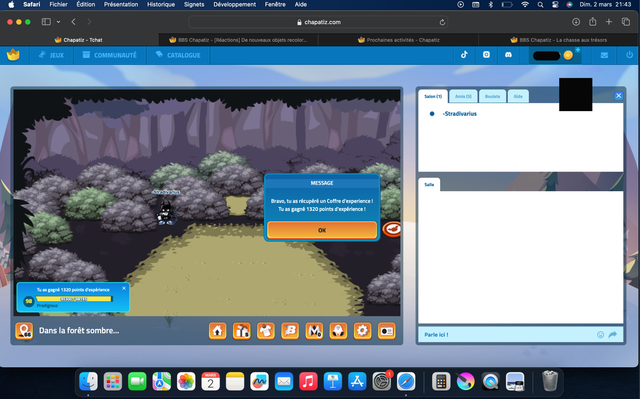
Task: Open the map location icon
Action: [24, 331]
